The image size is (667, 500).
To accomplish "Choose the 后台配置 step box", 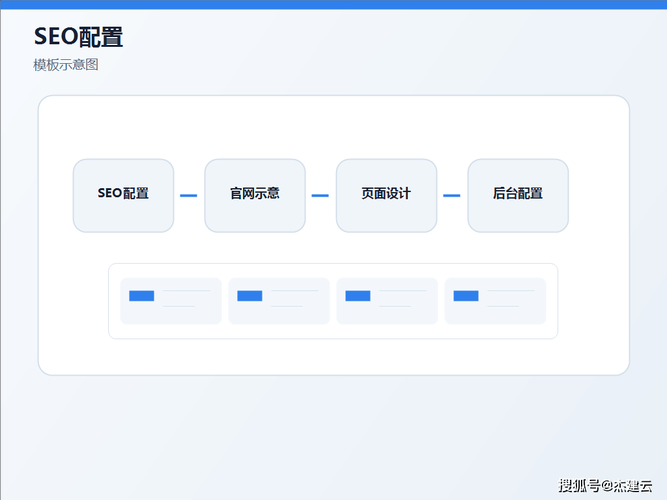I will (x=518, y=196).
